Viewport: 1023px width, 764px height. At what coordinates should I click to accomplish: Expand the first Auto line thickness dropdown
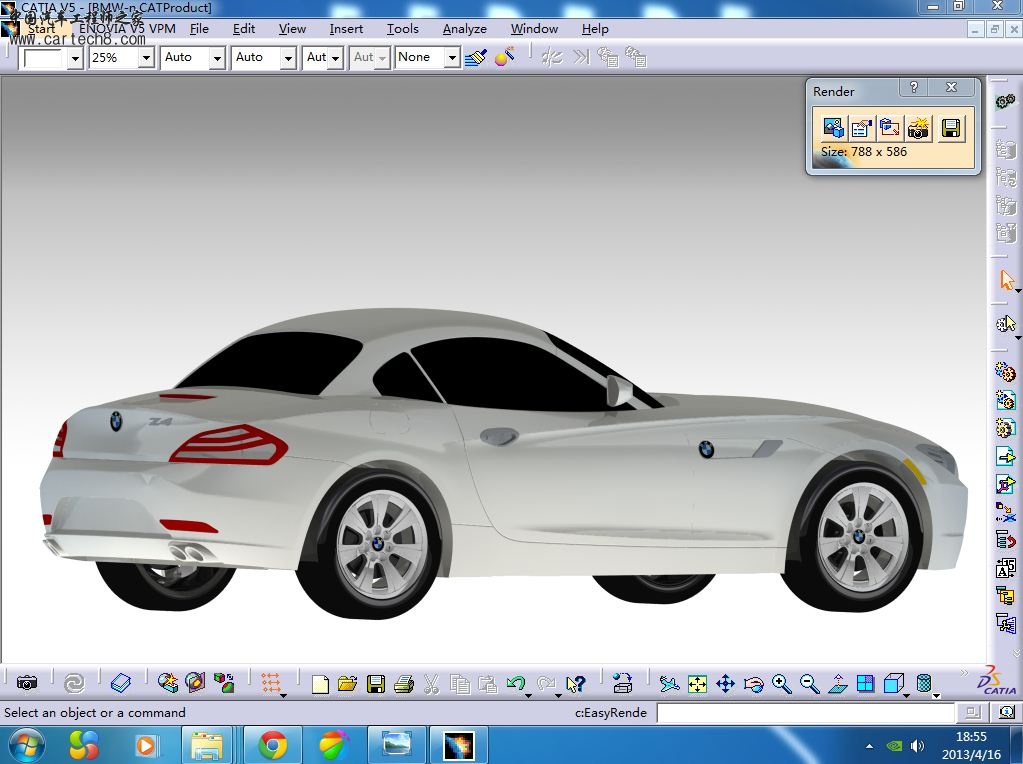tap(217, 58)
